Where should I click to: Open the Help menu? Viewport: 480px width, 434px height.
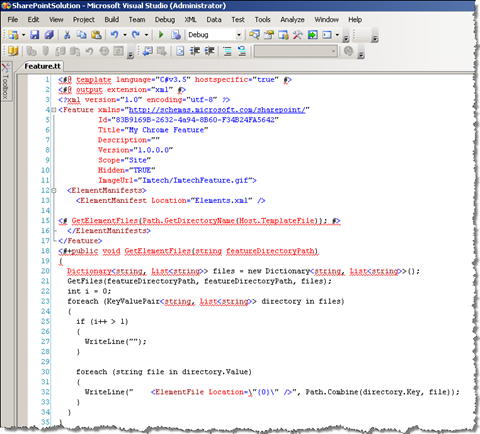pos(355,20)
